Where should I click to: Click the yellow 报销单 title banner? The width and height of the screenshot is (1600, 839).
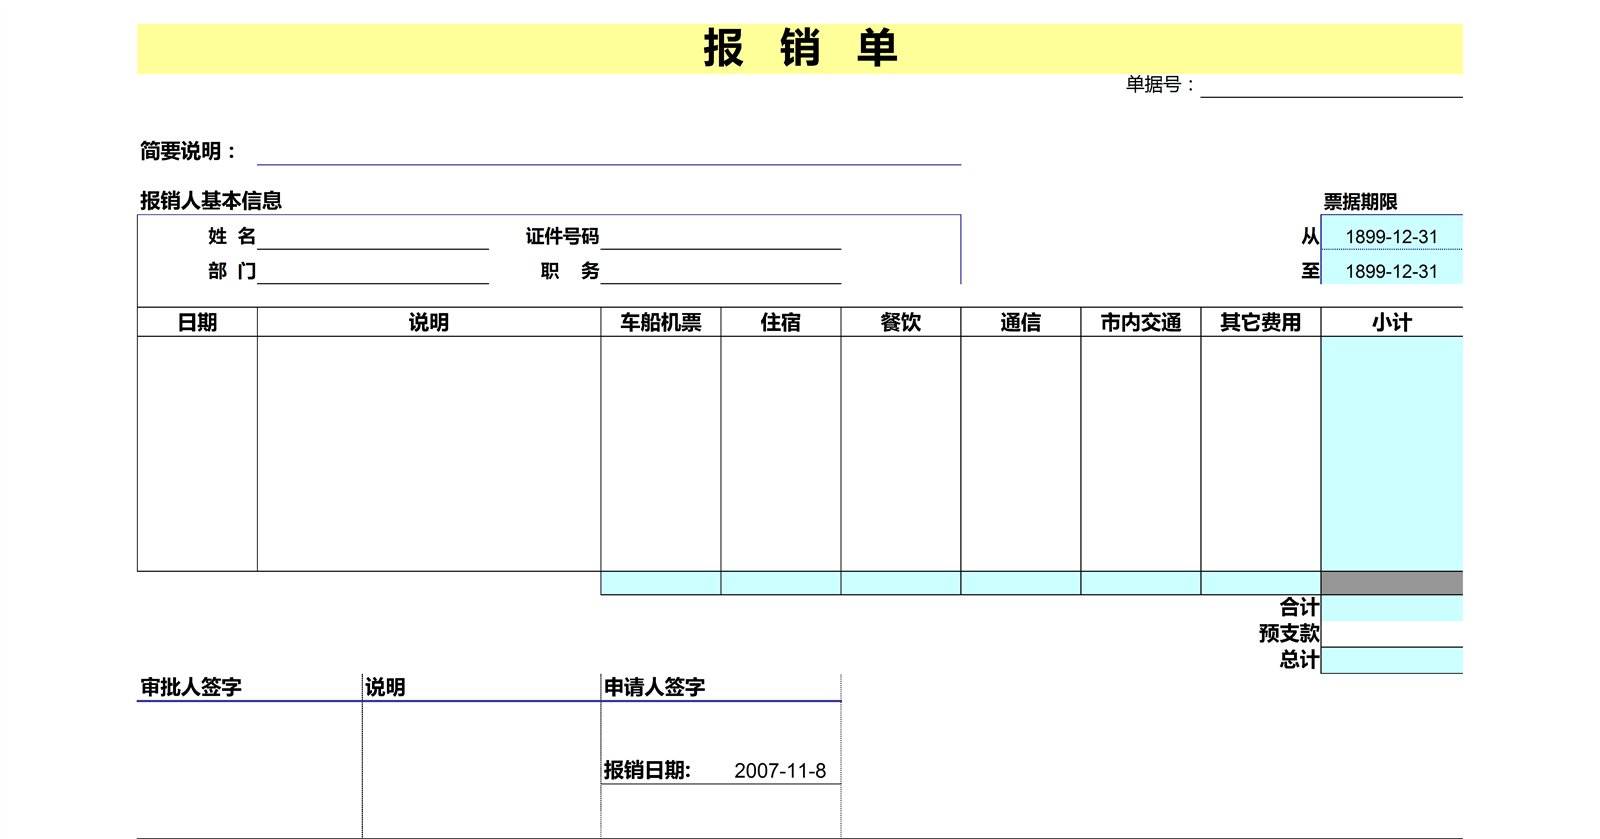click(799, 48)
